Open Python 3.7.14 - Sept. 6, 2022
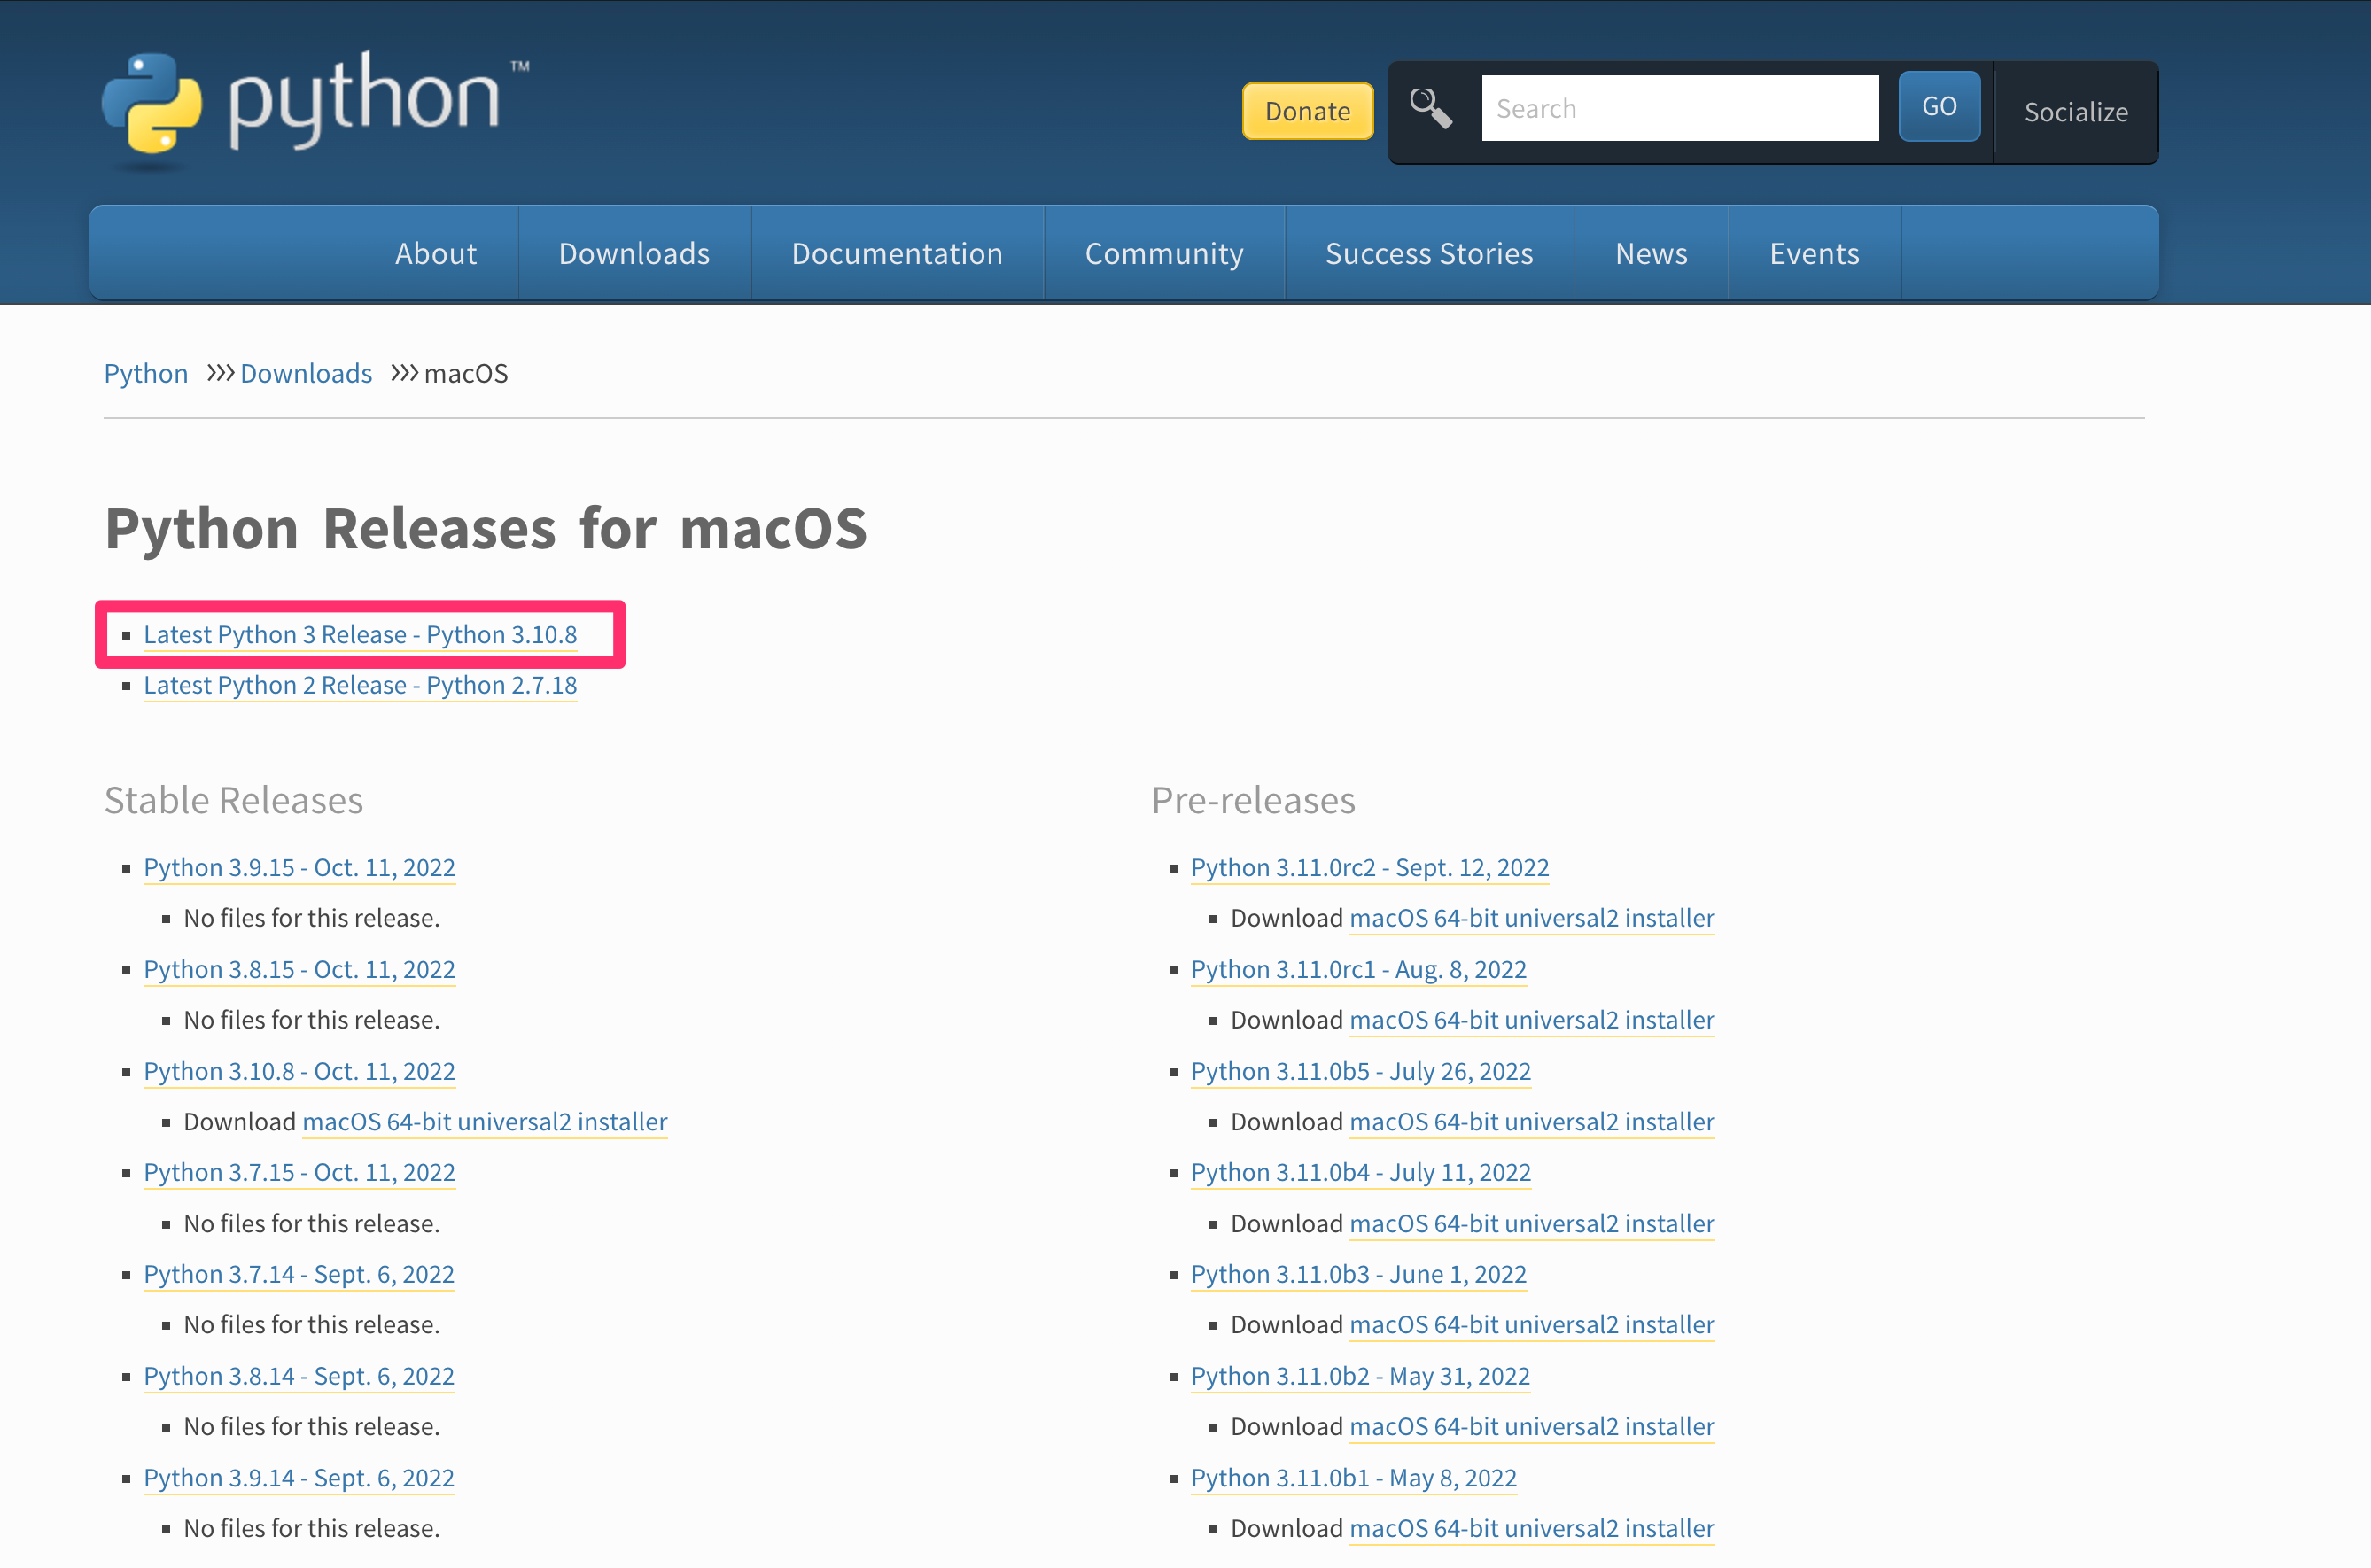 pos(299,1274)
